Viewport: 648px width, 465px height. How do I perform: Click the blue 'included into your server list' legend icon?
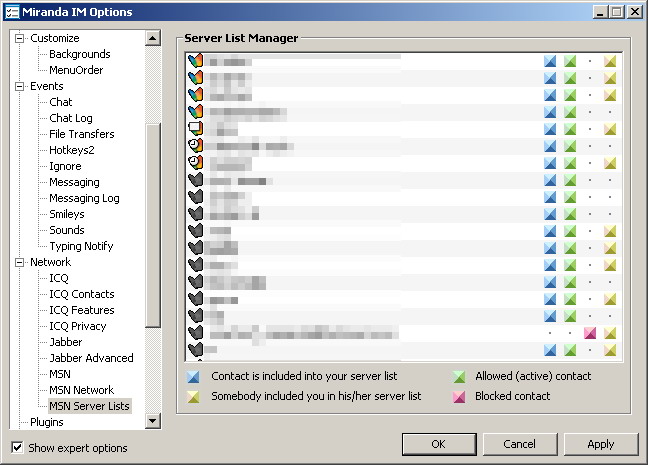pyautogui.click(x=193, y=377)
